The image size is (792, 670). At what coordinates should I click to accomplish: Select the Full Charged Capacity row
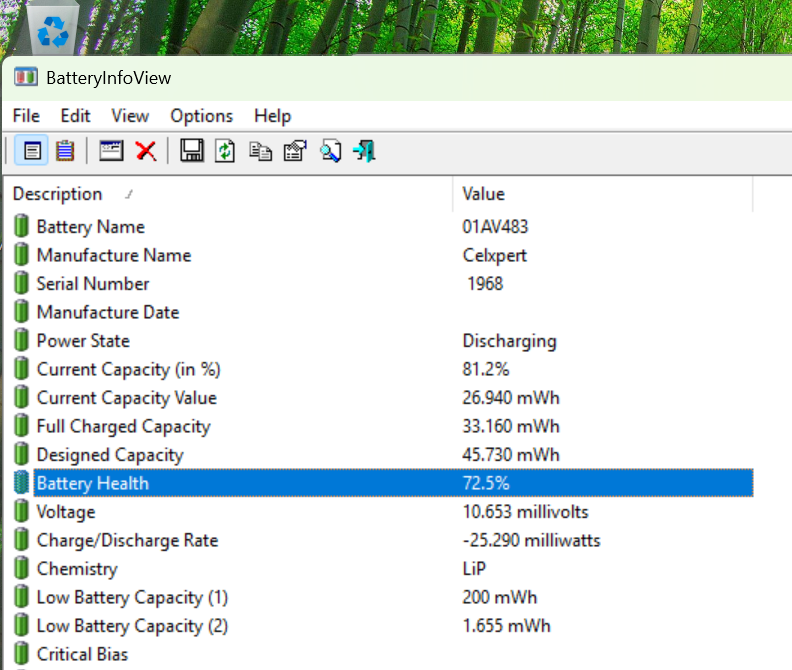[383, 426]
